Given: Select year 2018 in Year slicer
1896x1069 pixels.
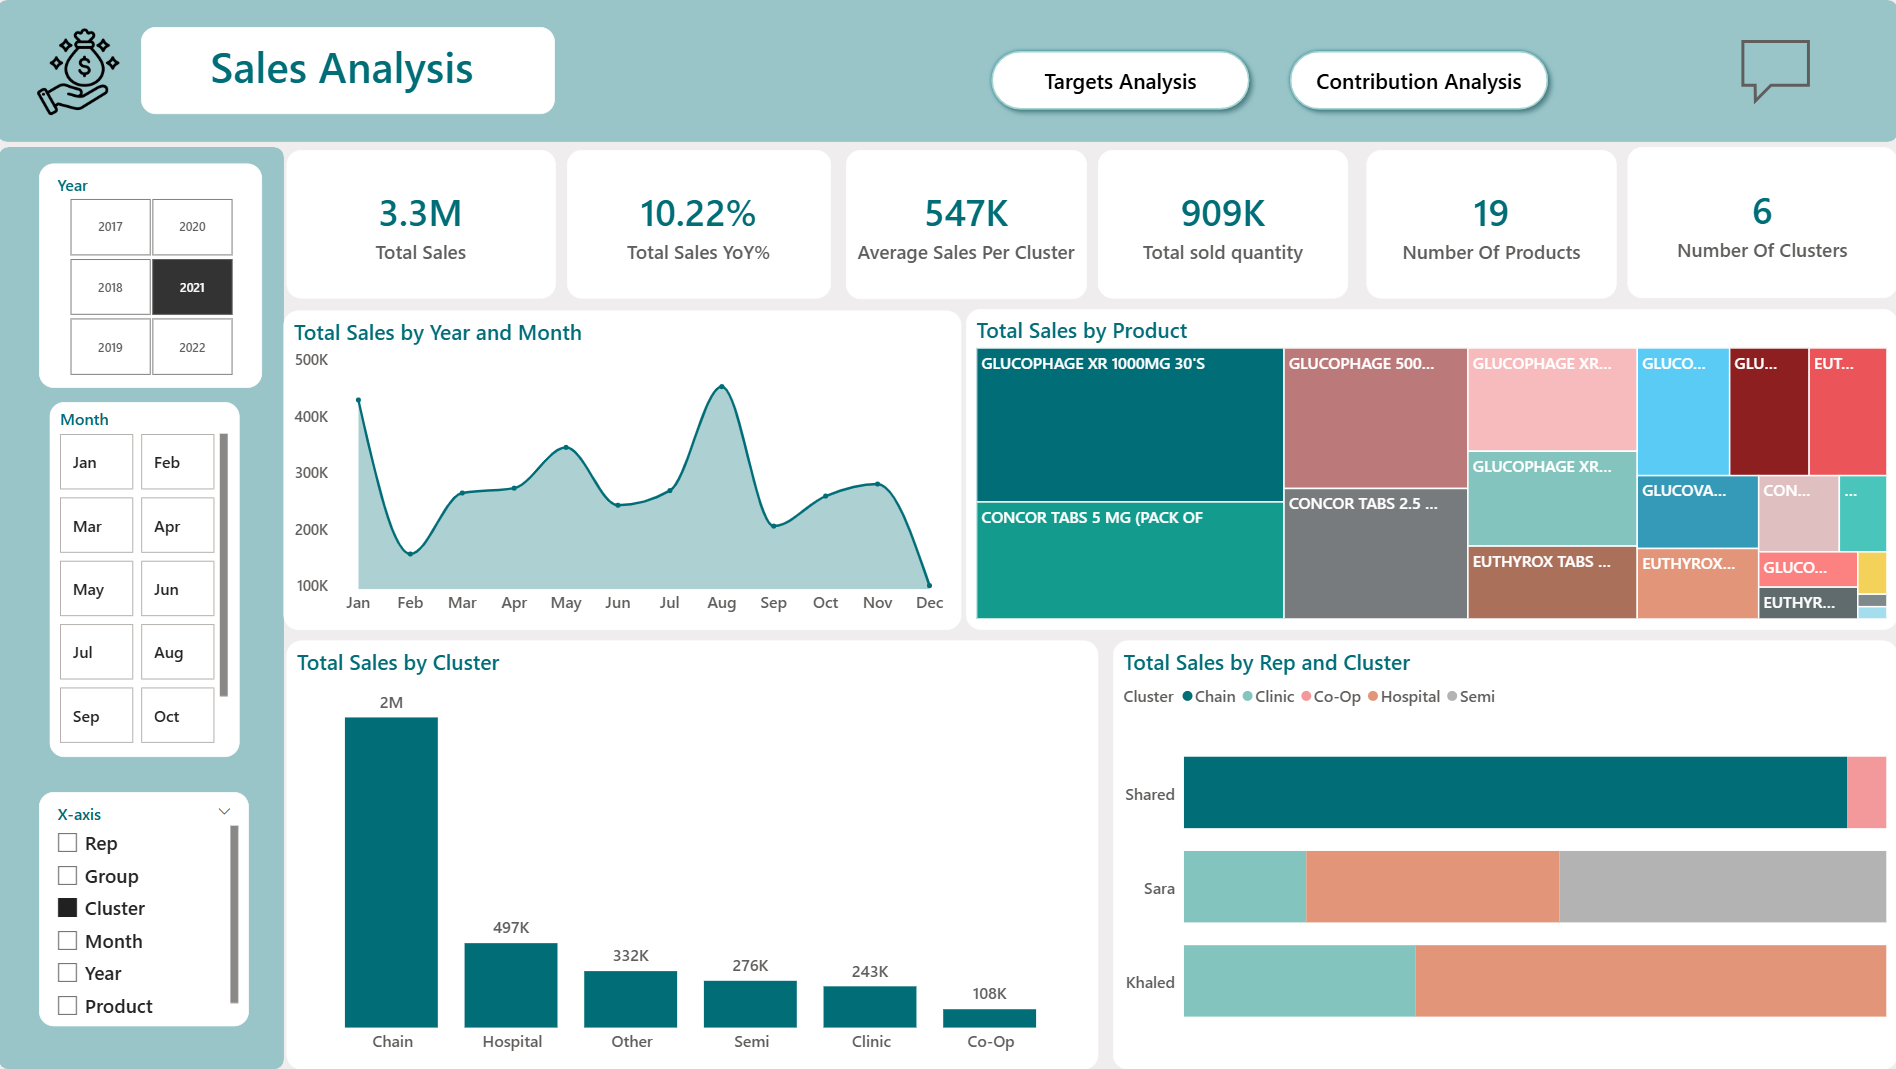Looking at the screenshot, I should [x=110, y=287].
